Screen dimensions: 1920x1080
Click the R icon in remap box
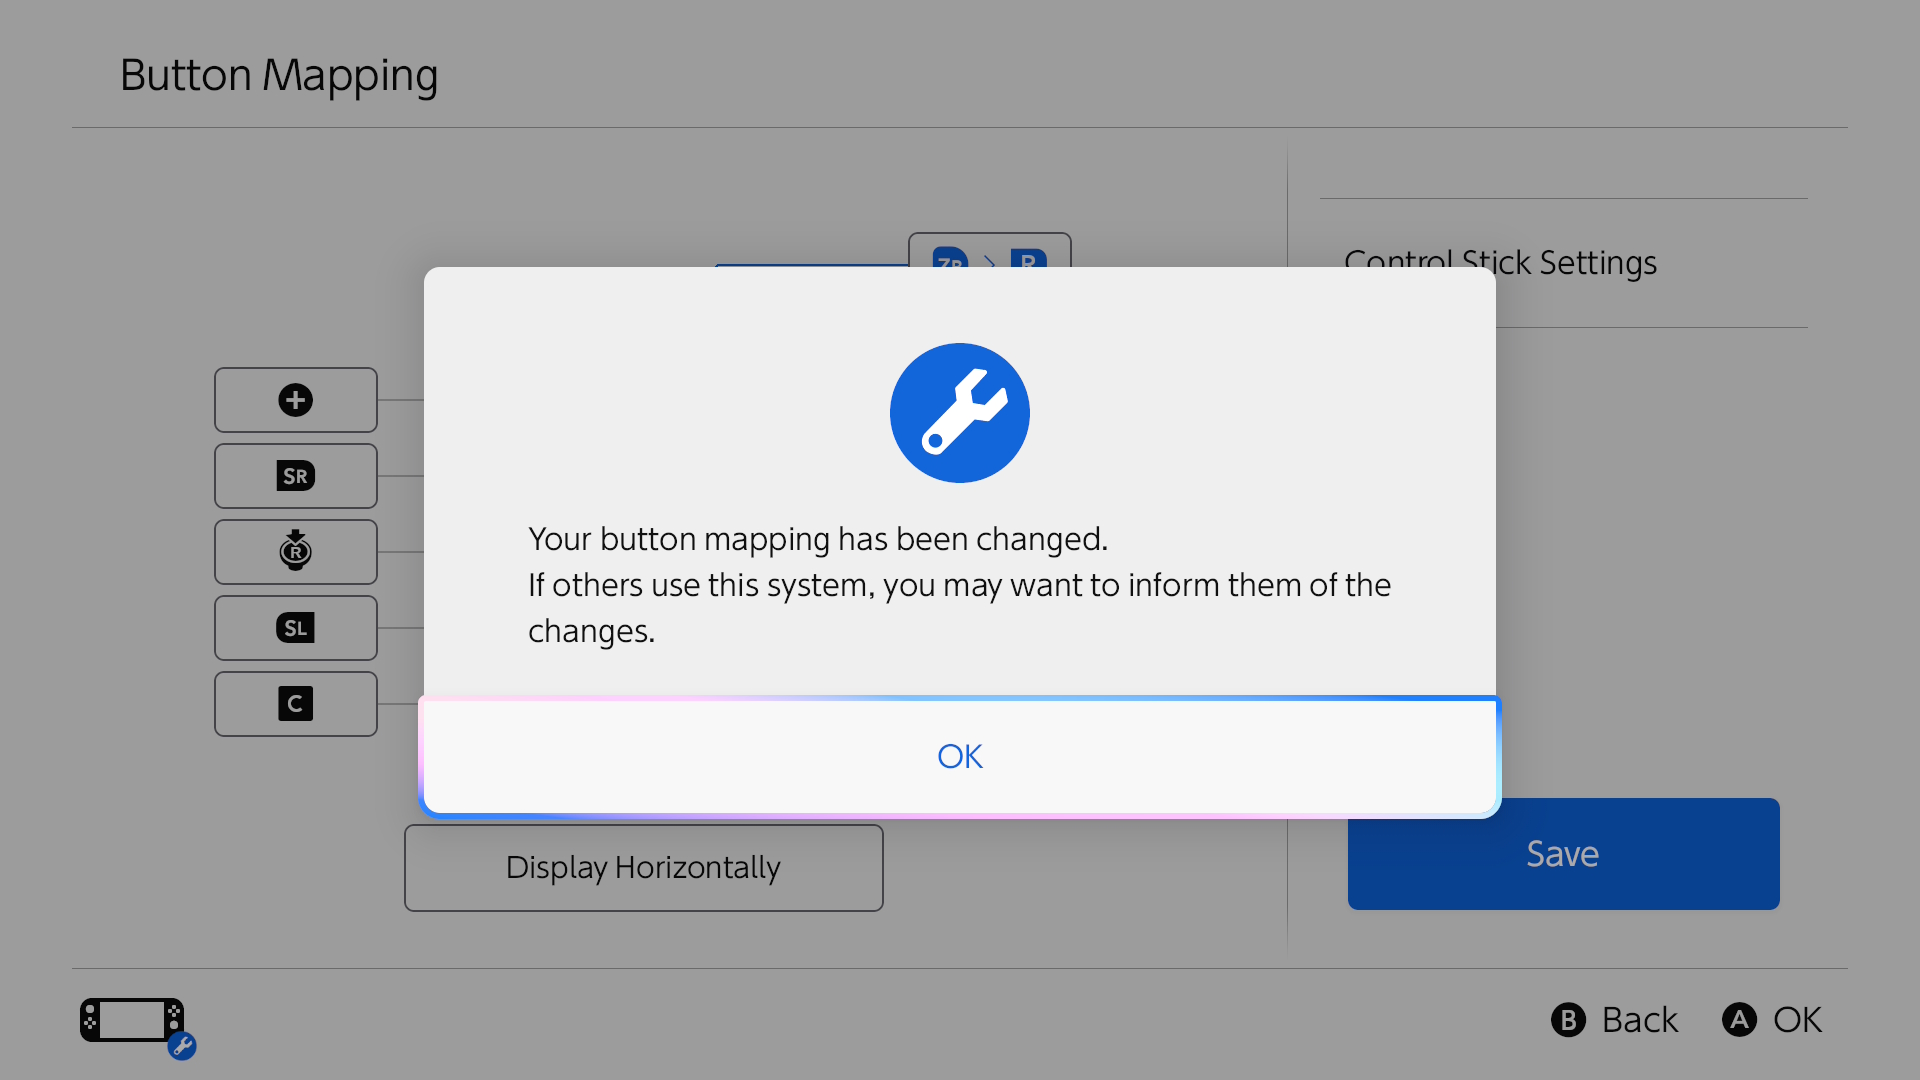click(x=1028, y=258)
